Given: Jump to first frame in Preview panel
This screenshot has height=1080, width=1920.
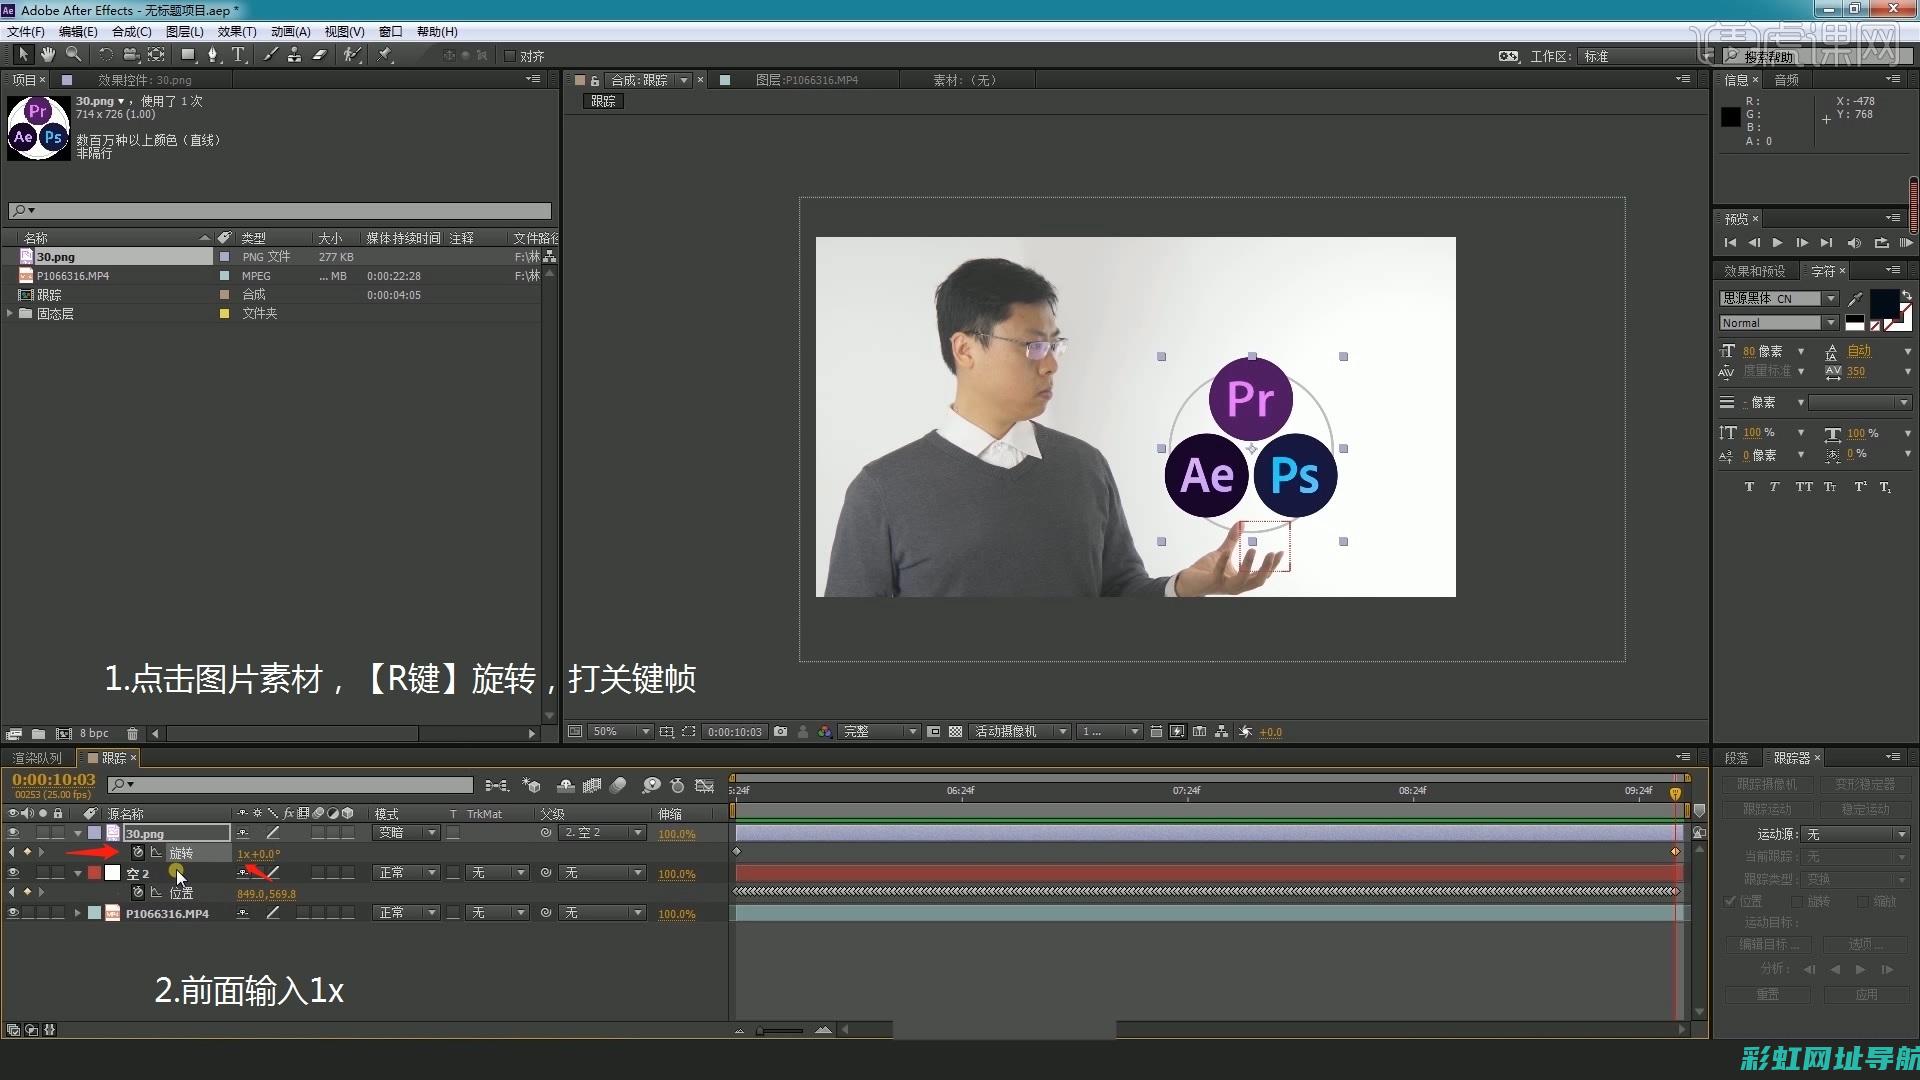Looking at the screenshot, I should pyautogui.click(x=1730, y=243).
